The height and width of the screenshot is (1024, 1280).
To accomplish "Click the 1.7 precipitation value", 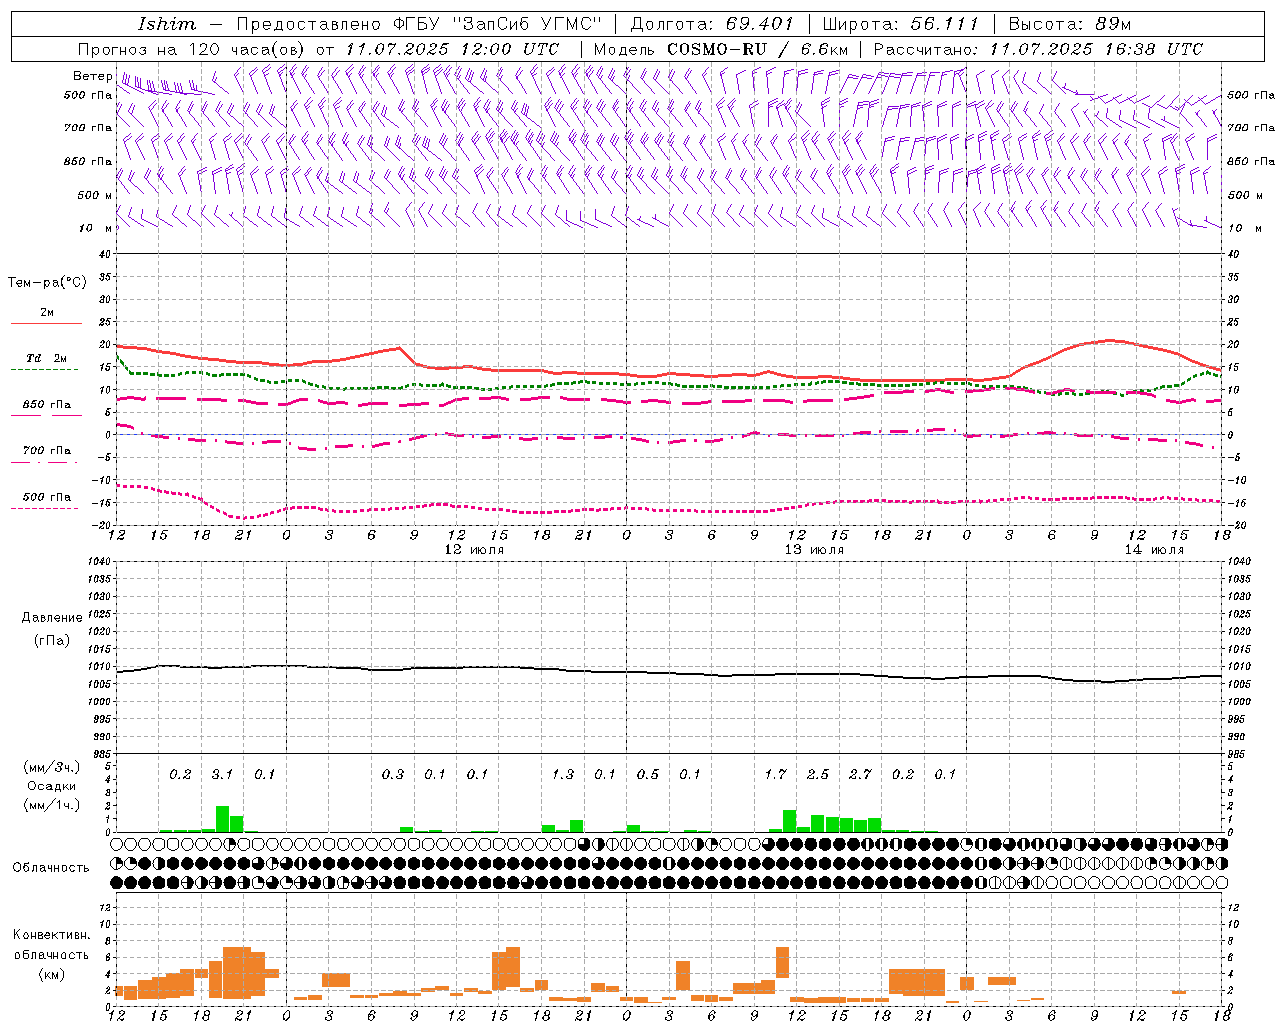I will click(775, 774).
